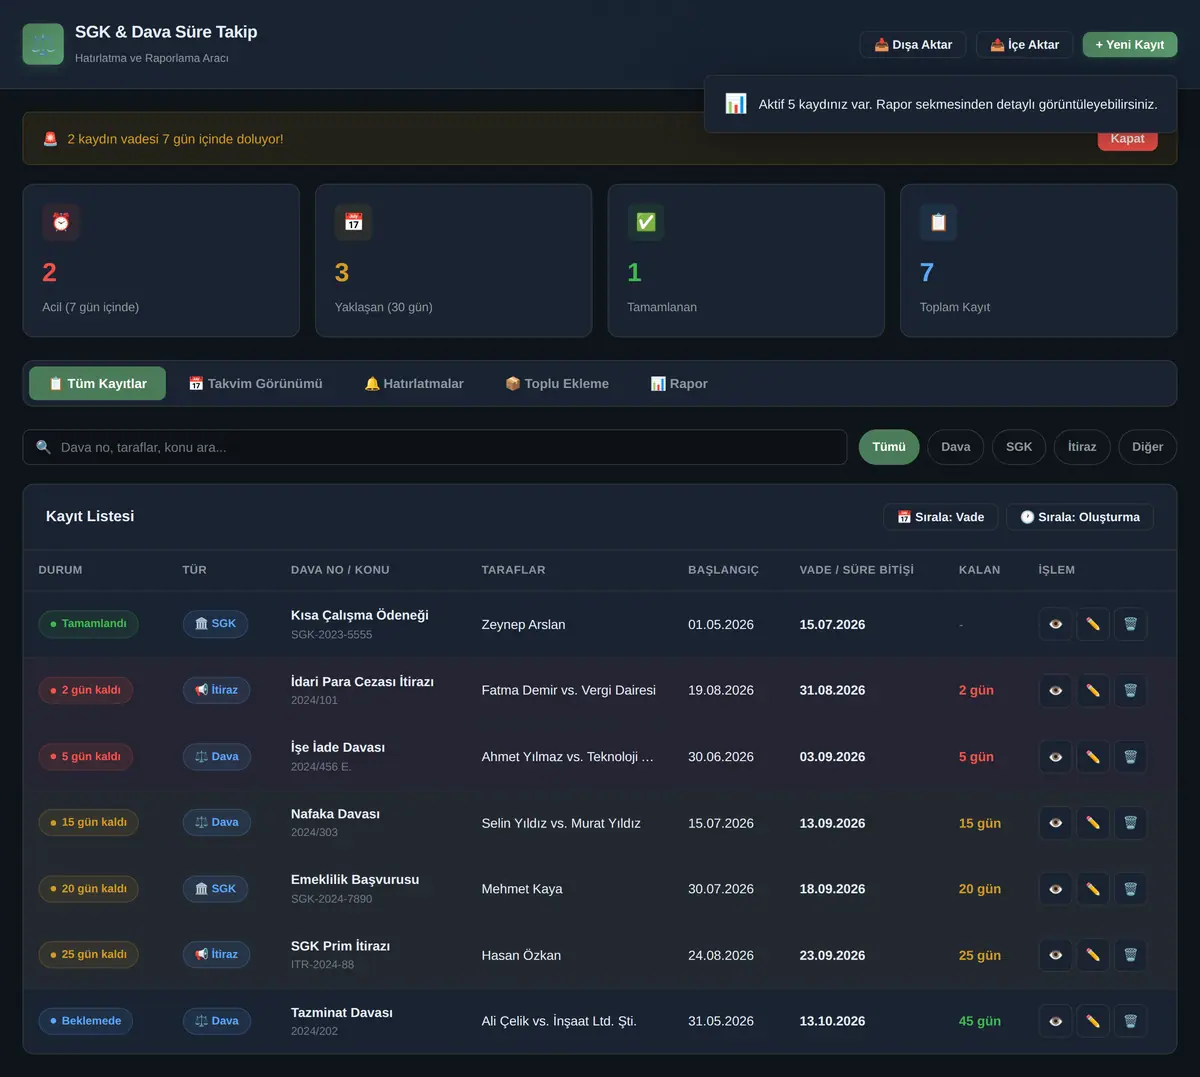Open the Tamamlanan stat card

pos(746,260)
